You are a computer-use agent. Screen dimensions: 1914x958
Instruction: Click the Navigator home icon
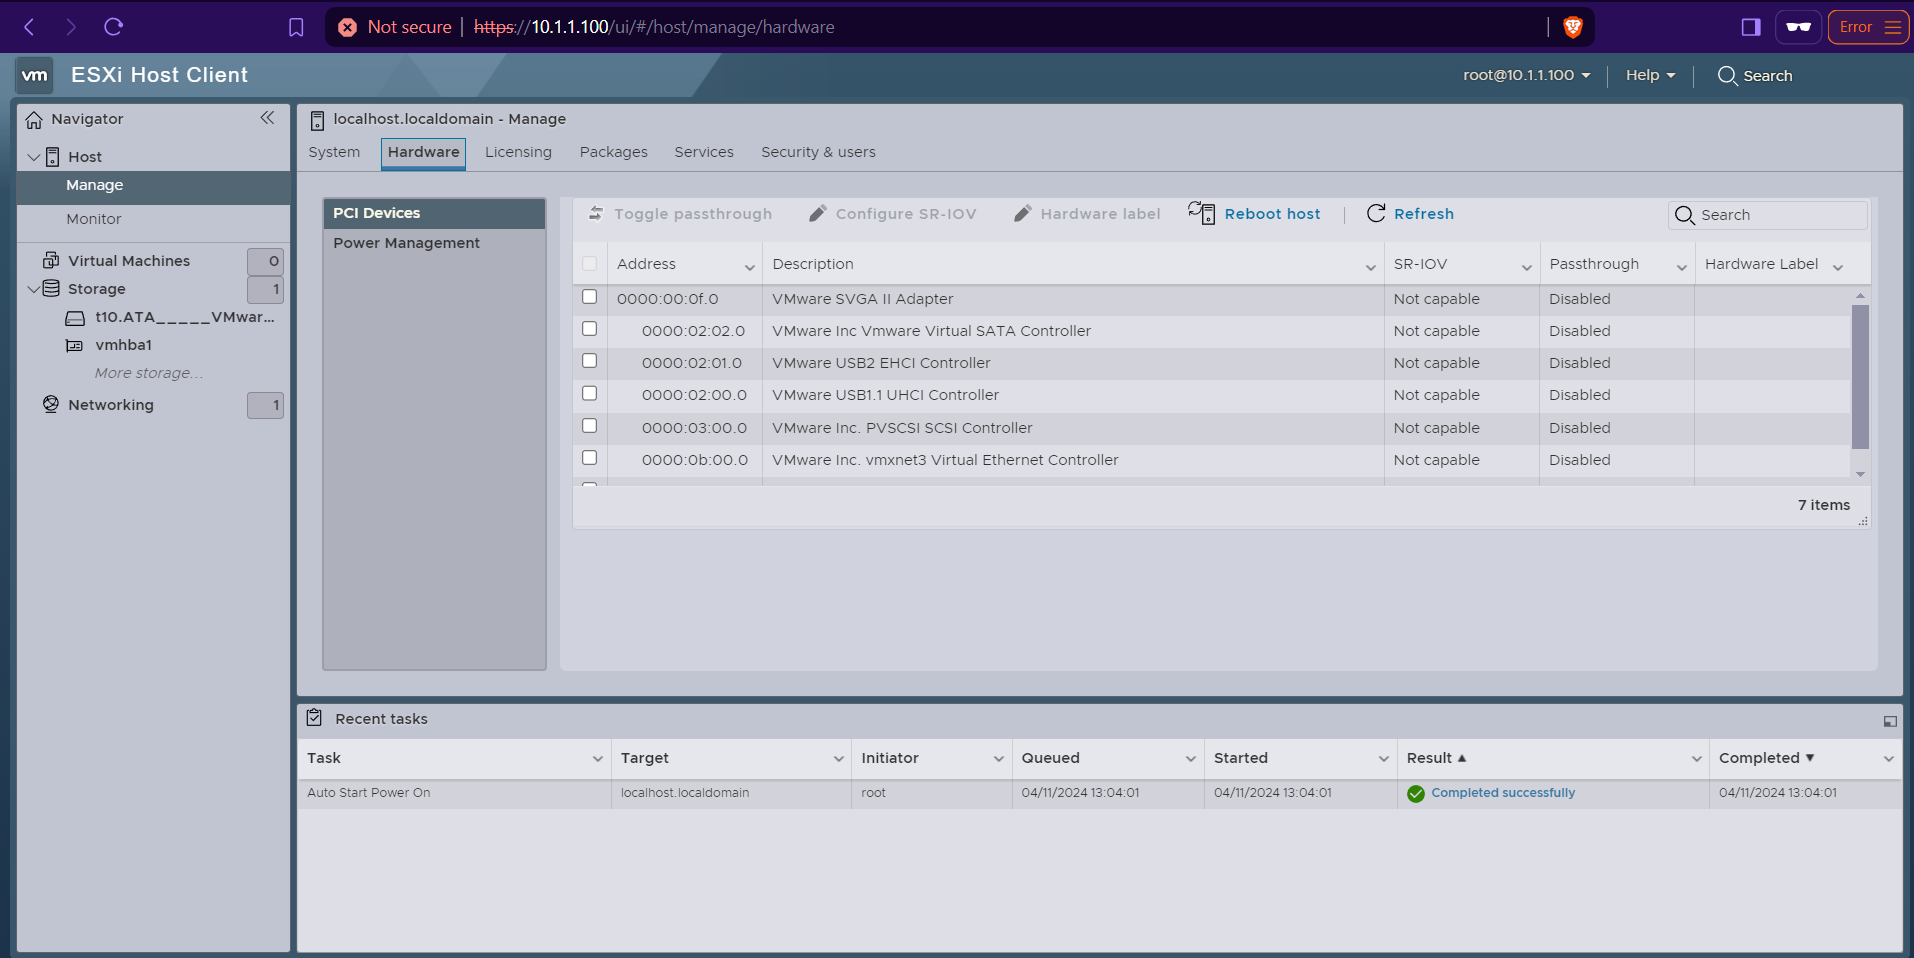(34, 120)
